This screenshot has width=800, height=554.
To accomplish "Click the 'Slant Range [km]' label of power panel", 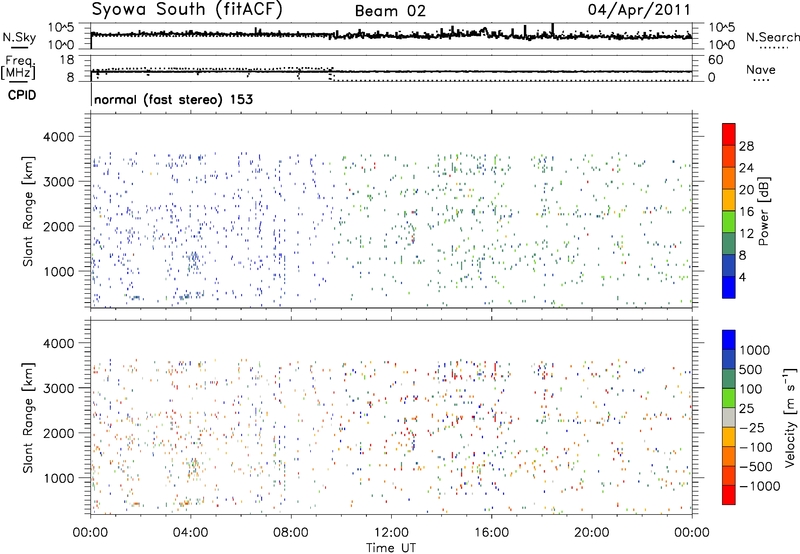I will point(28,212).
